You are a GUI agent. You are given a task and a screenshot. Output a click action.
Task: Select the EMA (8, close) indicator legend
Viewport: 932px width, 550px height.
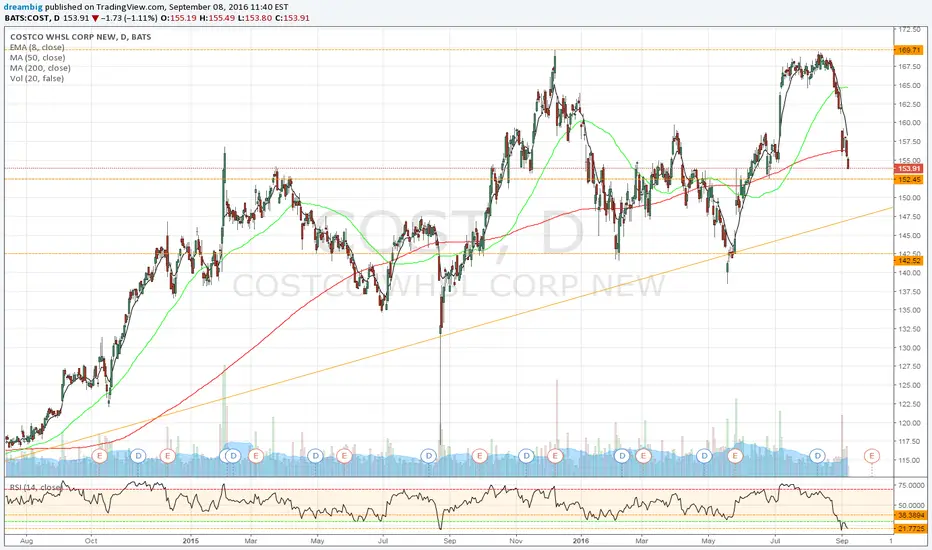(x=37, y=47)
